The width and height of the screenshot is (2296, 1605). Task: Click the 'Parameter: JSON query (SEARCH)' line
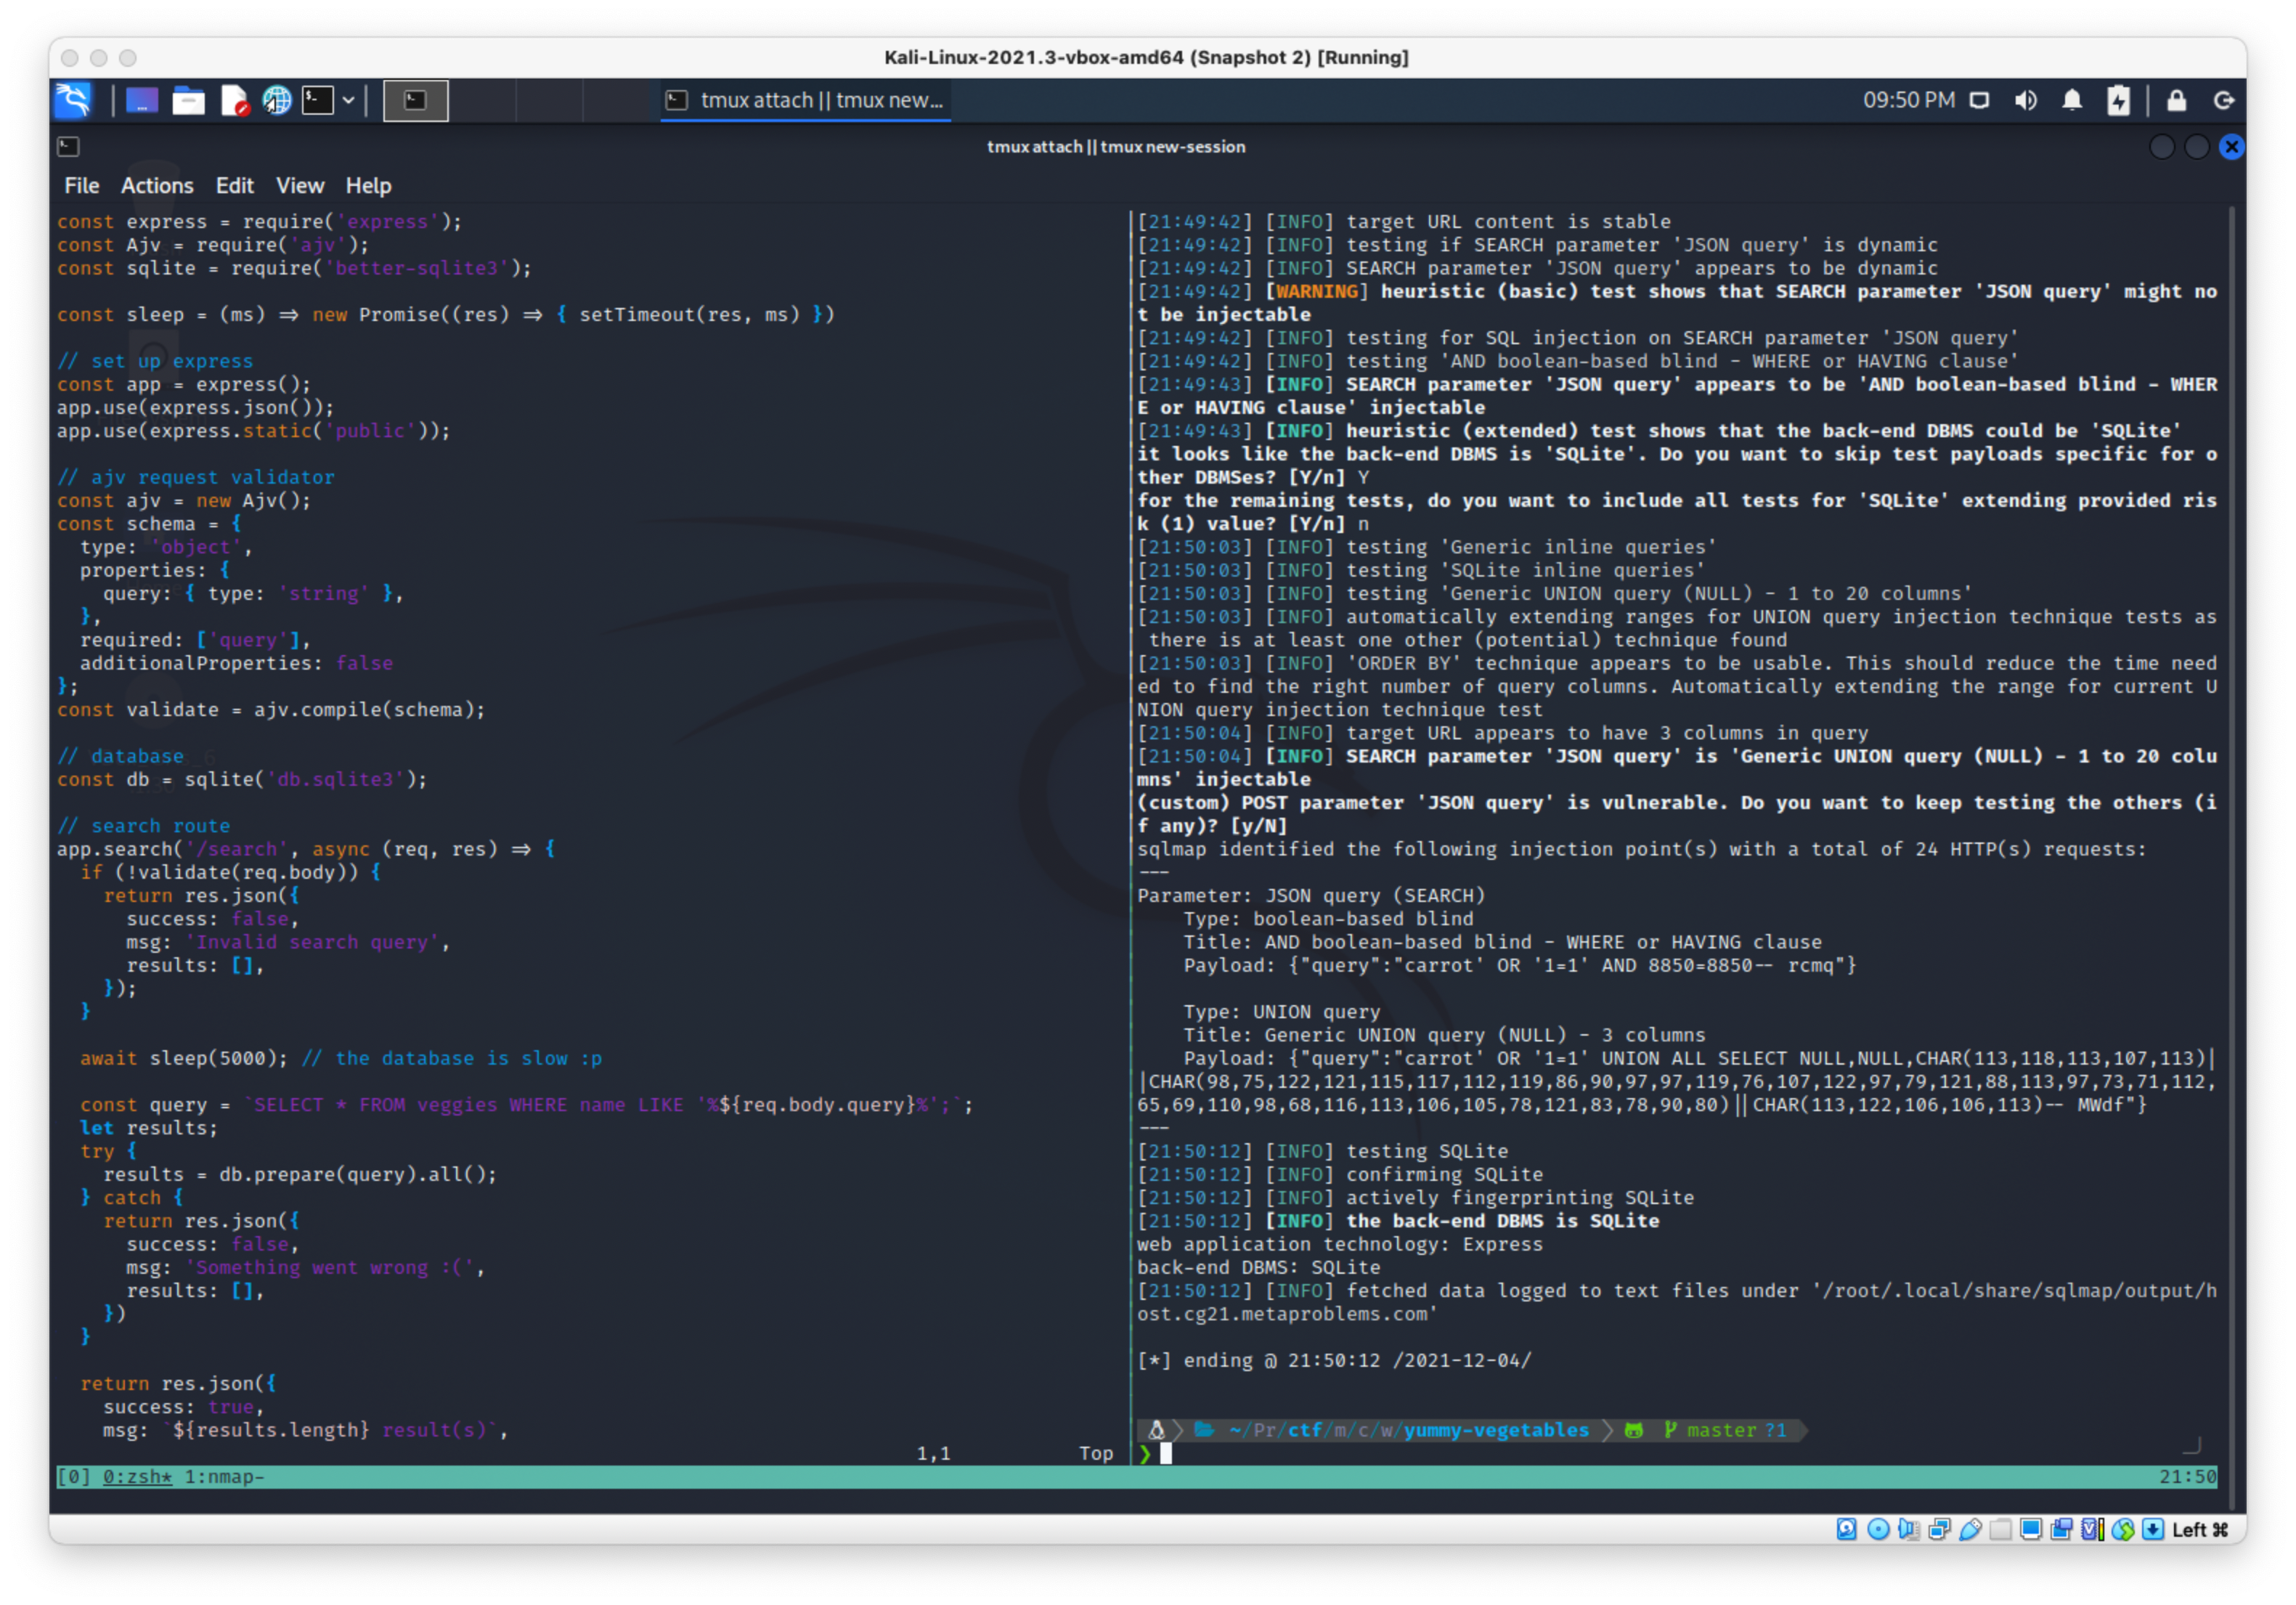coord(1311,895)
